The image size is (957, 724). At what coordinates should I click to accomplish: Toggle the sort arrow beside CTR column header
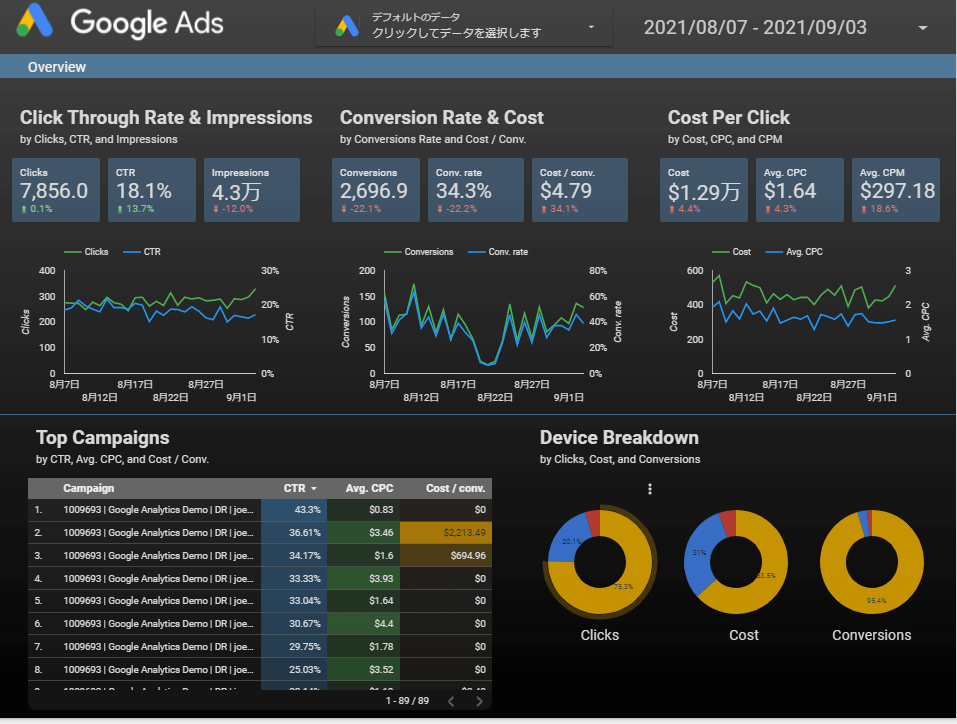(314, 489)
